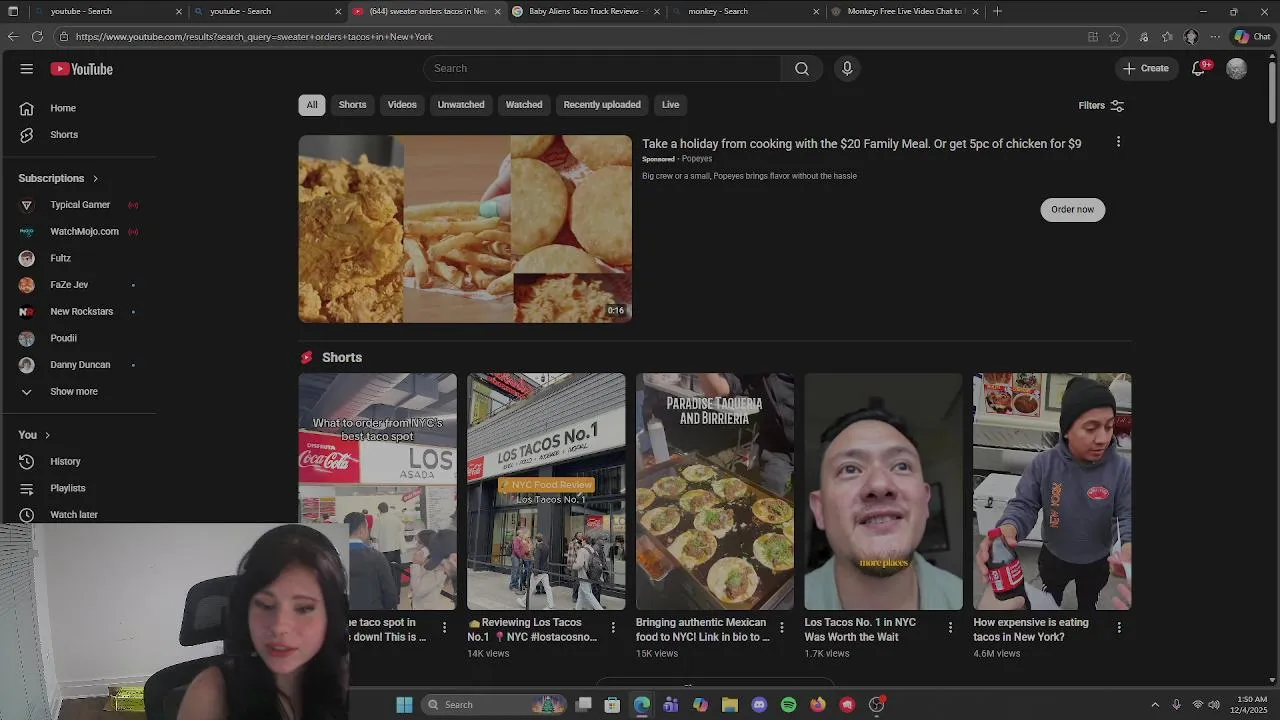Open Firefox from taskbar
The width and height of the screenshot is (1280, 720).
coord(818,705)
